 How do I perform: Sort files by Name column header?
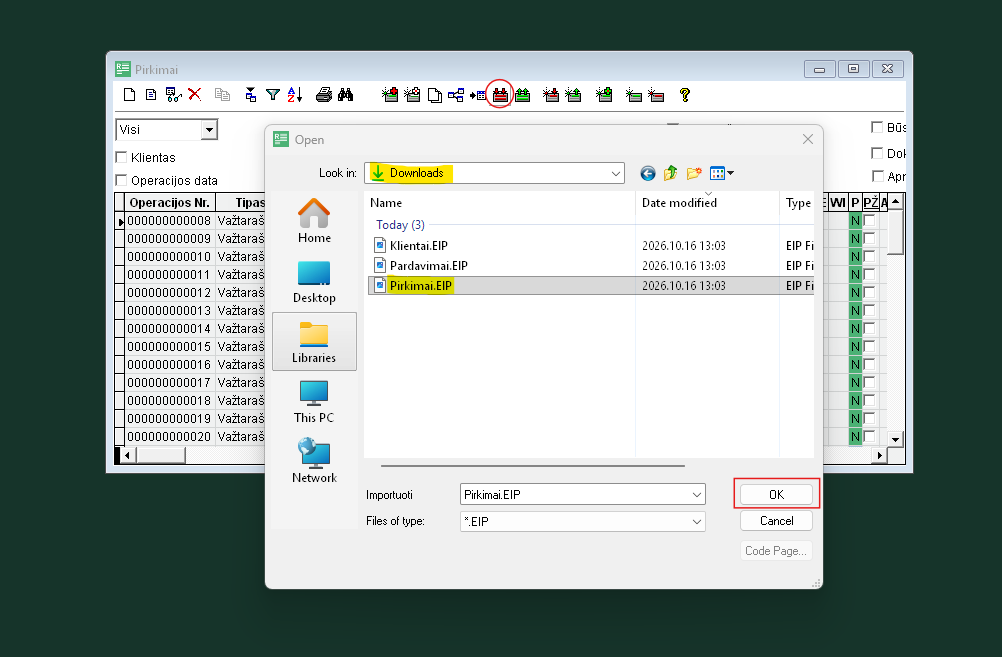click(x=500, y=203)
